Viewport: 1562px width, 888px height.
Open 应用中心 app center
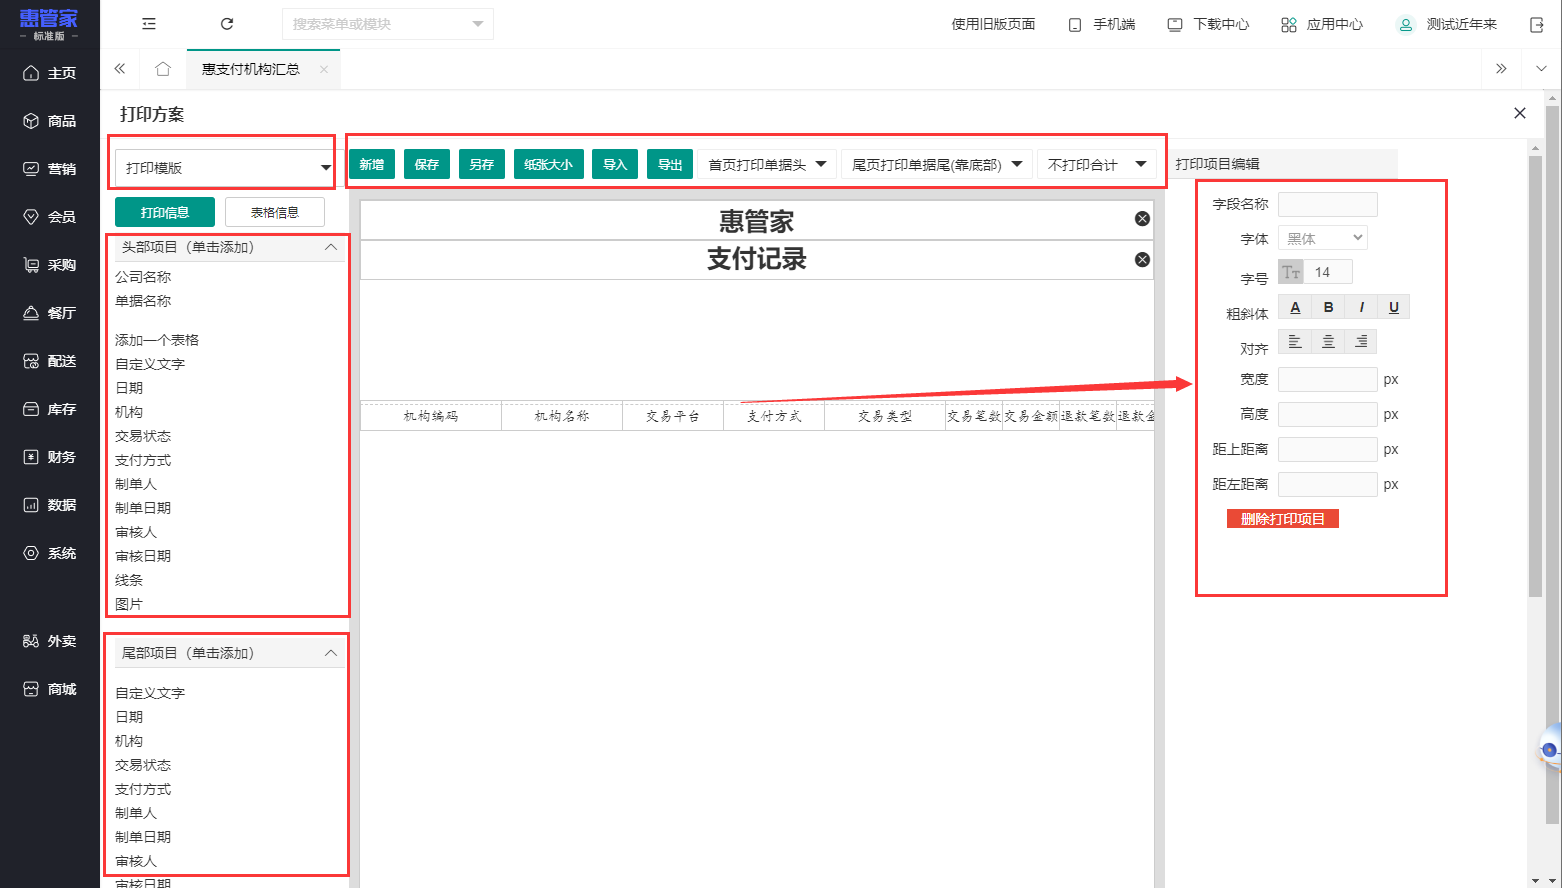(1322, 24)
